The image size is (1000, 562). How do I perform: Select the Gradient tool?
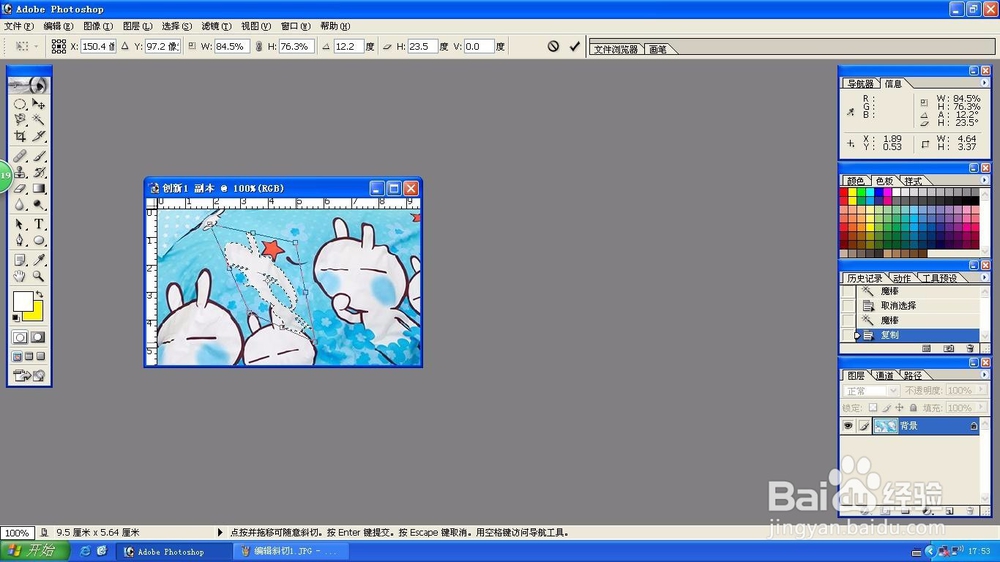(39, 189)
